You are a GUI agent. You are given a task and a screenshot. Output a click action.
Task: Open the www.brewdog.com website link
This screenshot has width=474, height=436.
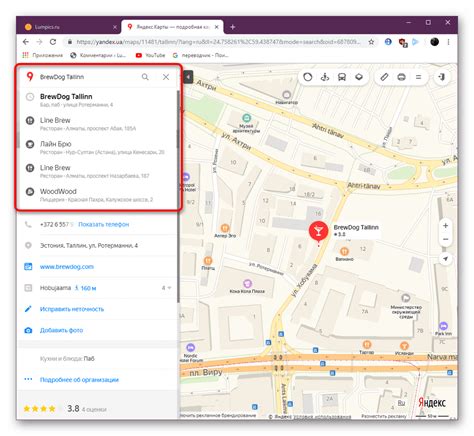click(x=67, y=267)
